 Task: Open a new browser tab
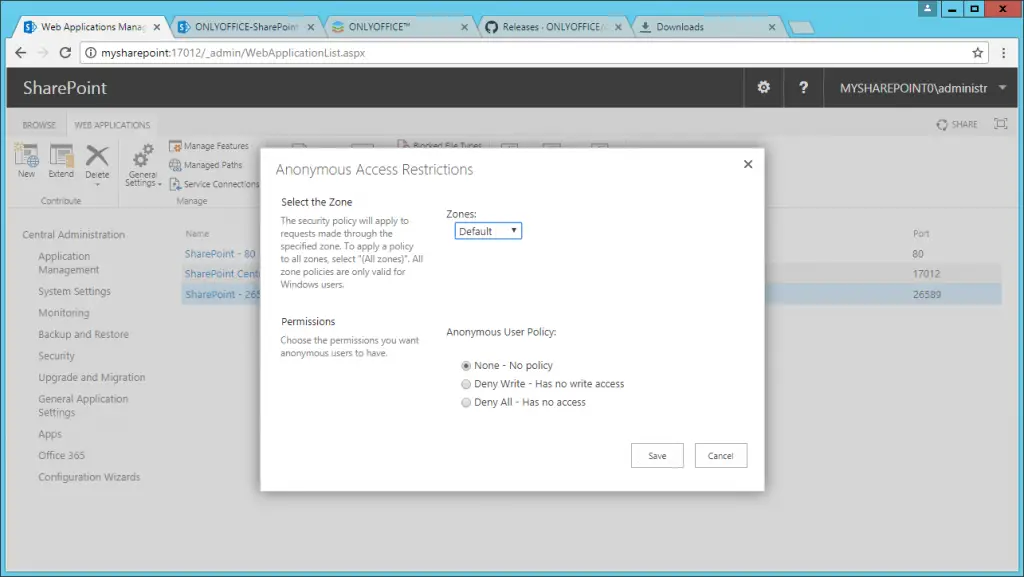click(801, 27)
